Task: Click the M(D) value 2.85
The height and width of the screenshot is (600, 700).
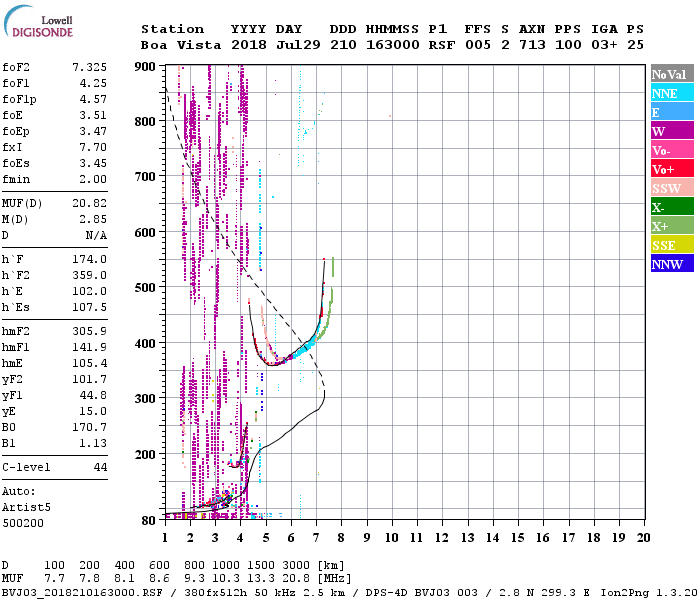Action: (93, 219)
